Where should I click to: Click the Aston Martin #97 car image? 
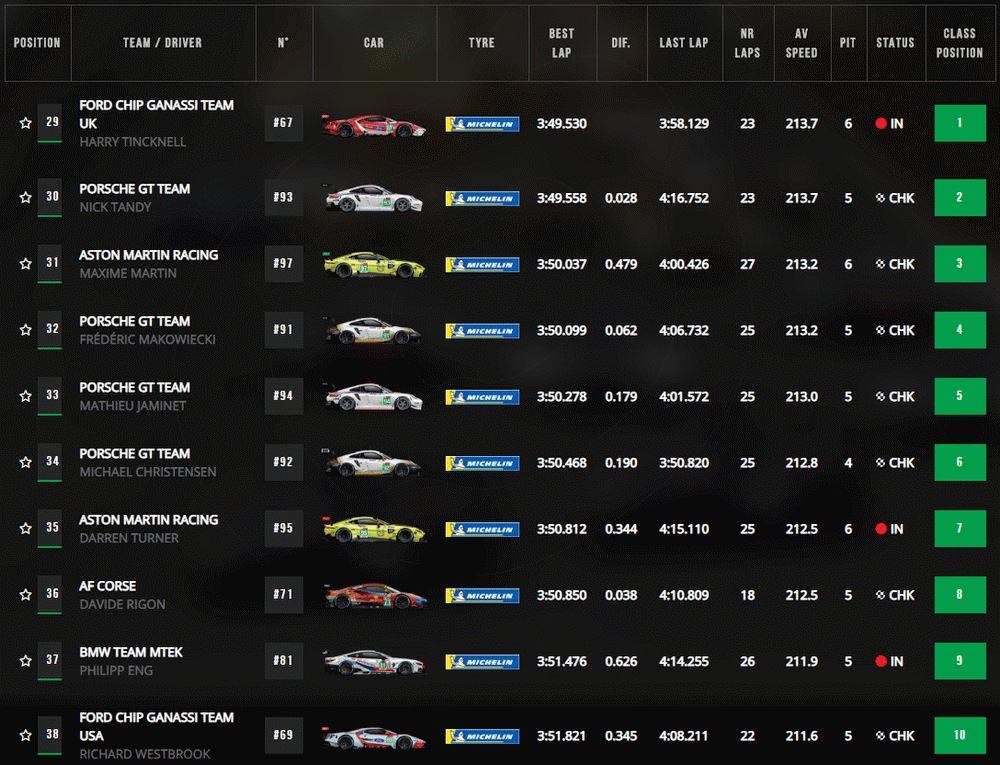(374, 264)
